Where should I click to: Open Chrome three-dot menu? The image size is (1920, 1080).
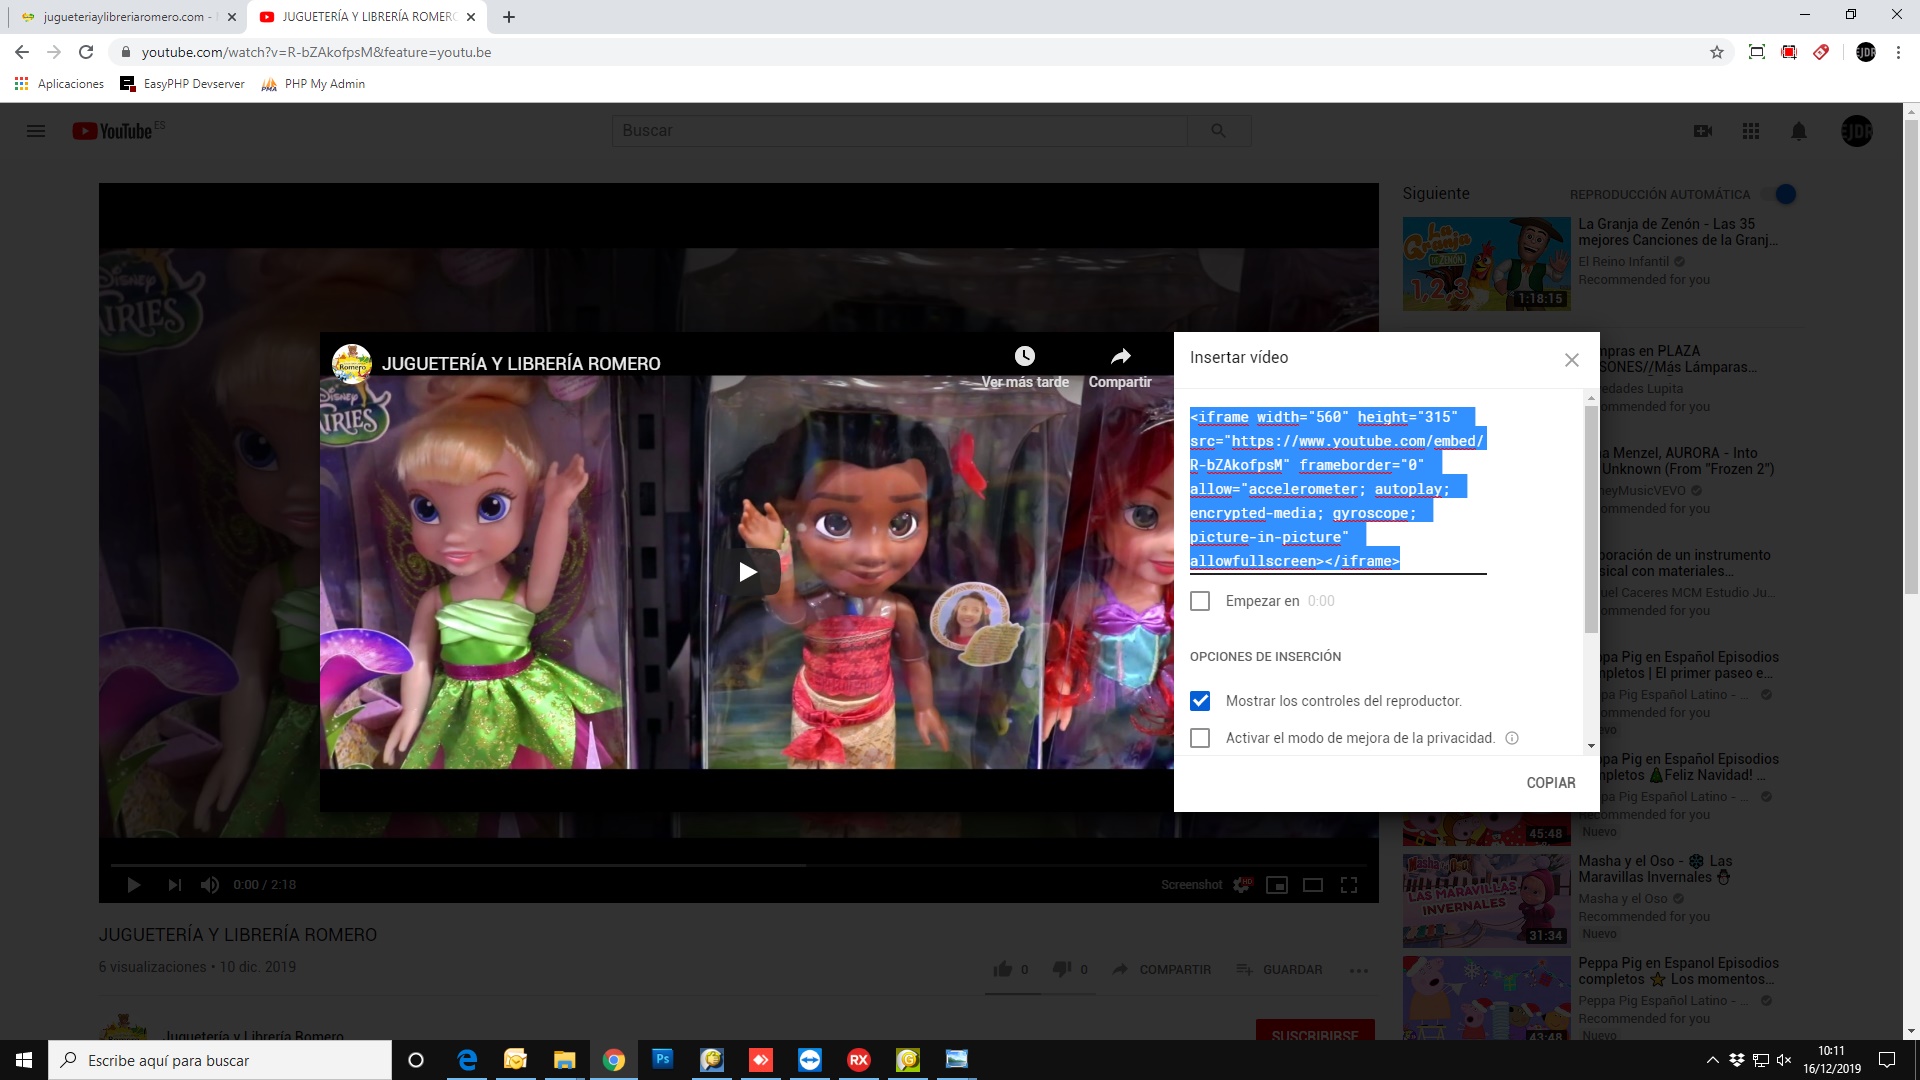pos(1898,52)
